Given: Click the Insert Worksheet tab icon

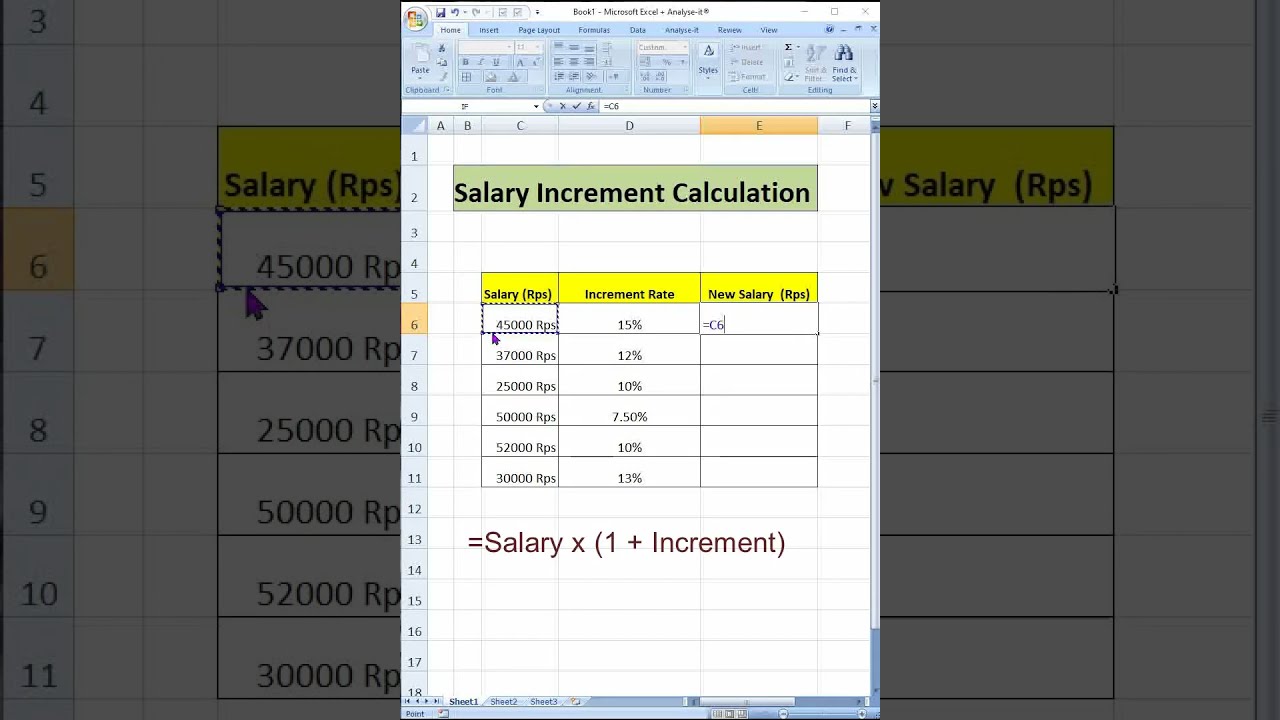Looking at the screenshot, I should [574, 702].
